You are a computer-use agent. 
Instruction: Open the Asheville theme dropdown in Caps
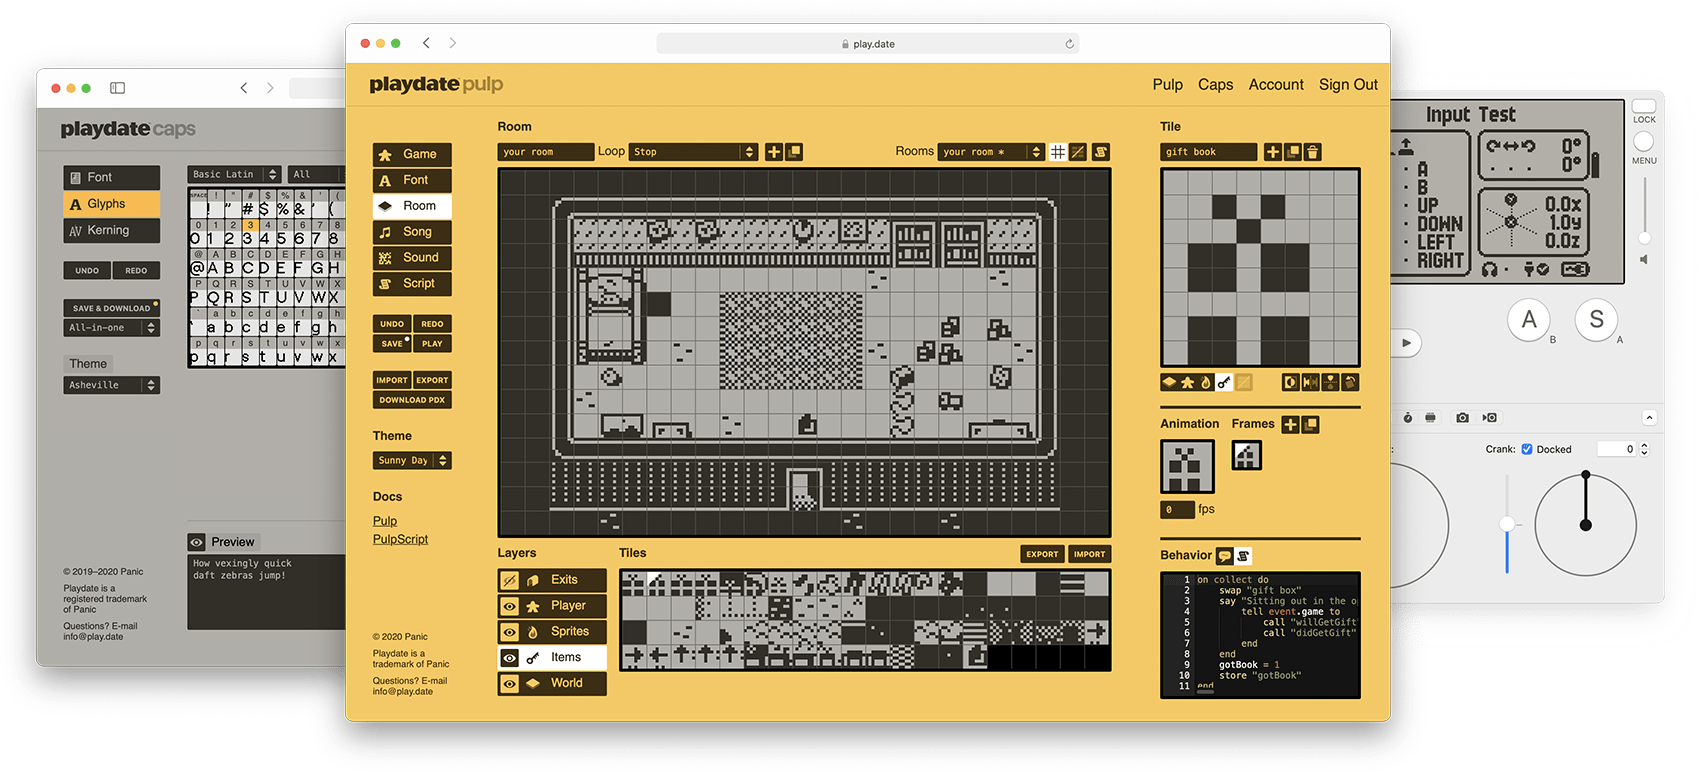tap(112, 385)
